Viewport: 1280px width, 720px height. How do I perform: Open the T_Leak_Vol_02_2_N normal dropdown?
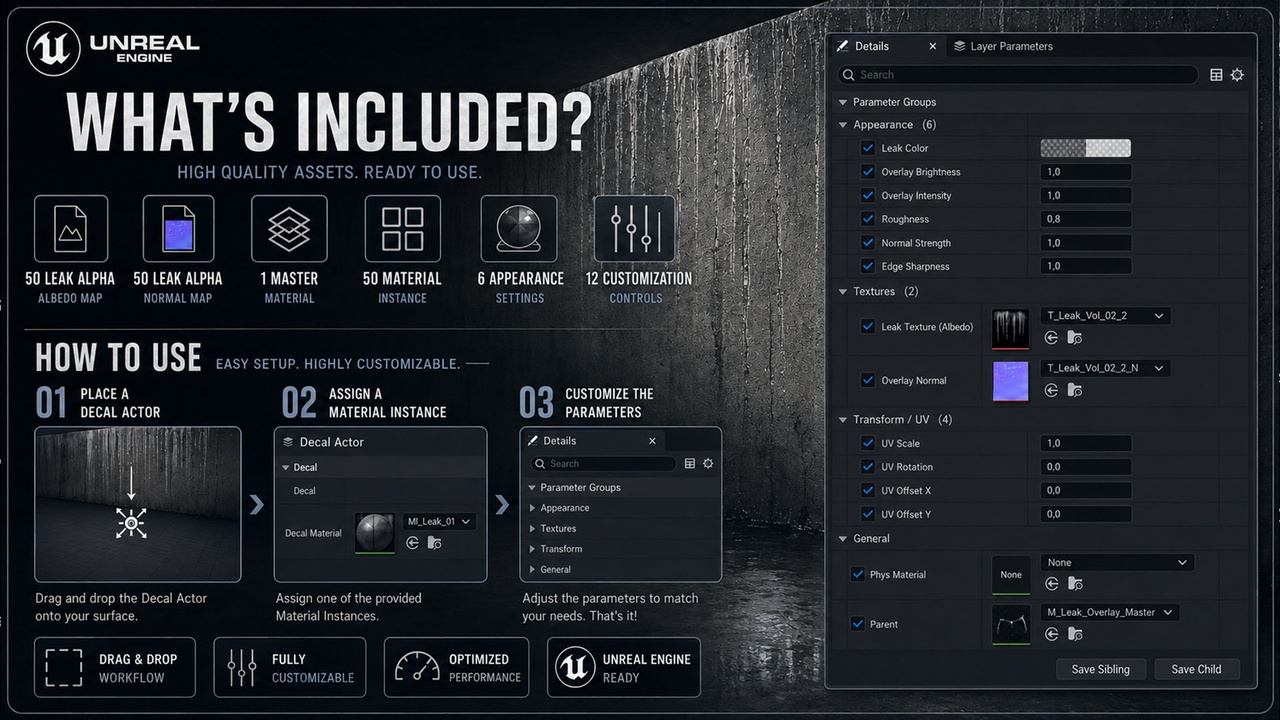tap(1105, 368)
